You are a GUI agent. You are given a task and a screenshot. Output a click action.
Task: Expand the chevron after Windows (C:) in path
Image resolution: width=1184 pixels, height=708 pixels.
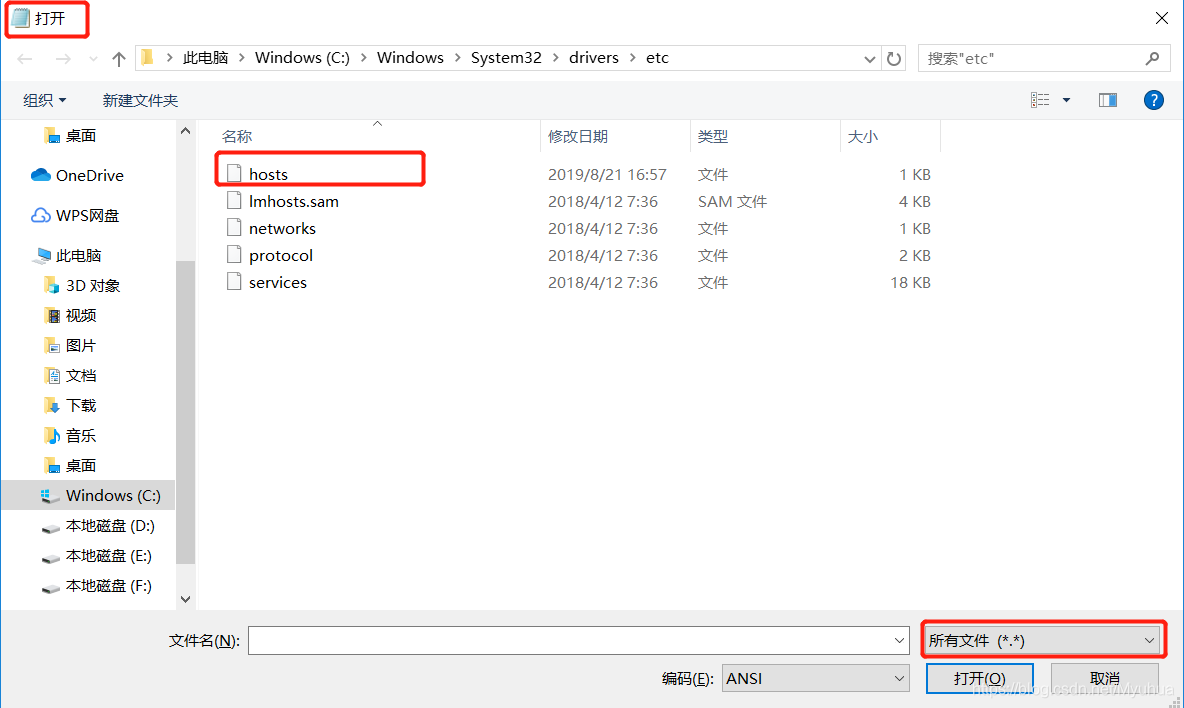(363, 58)
